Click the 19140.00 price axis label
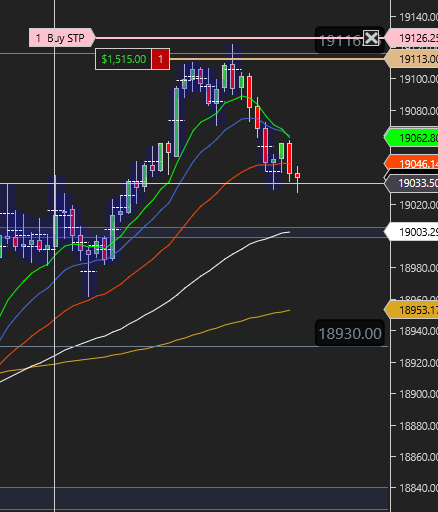This screenshot has width=438, height=512. tap(419, 17)
